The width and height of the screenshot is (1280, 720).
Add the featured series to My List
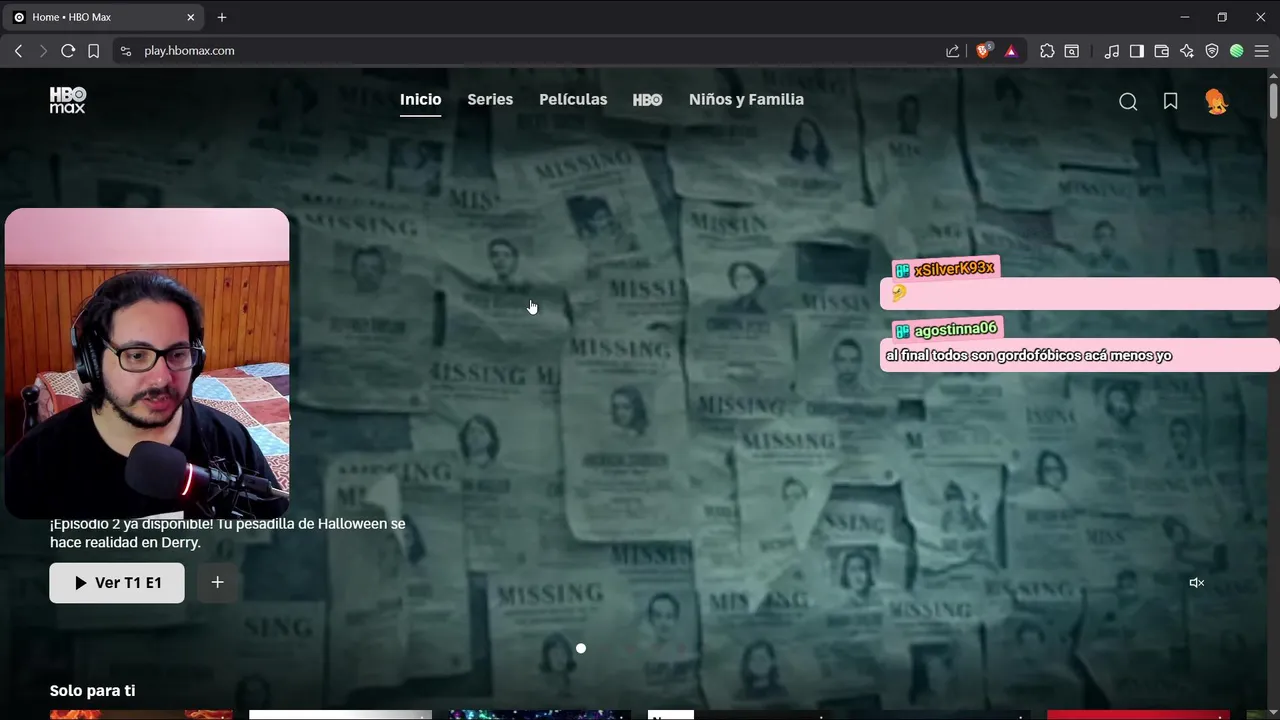(217, 583)
